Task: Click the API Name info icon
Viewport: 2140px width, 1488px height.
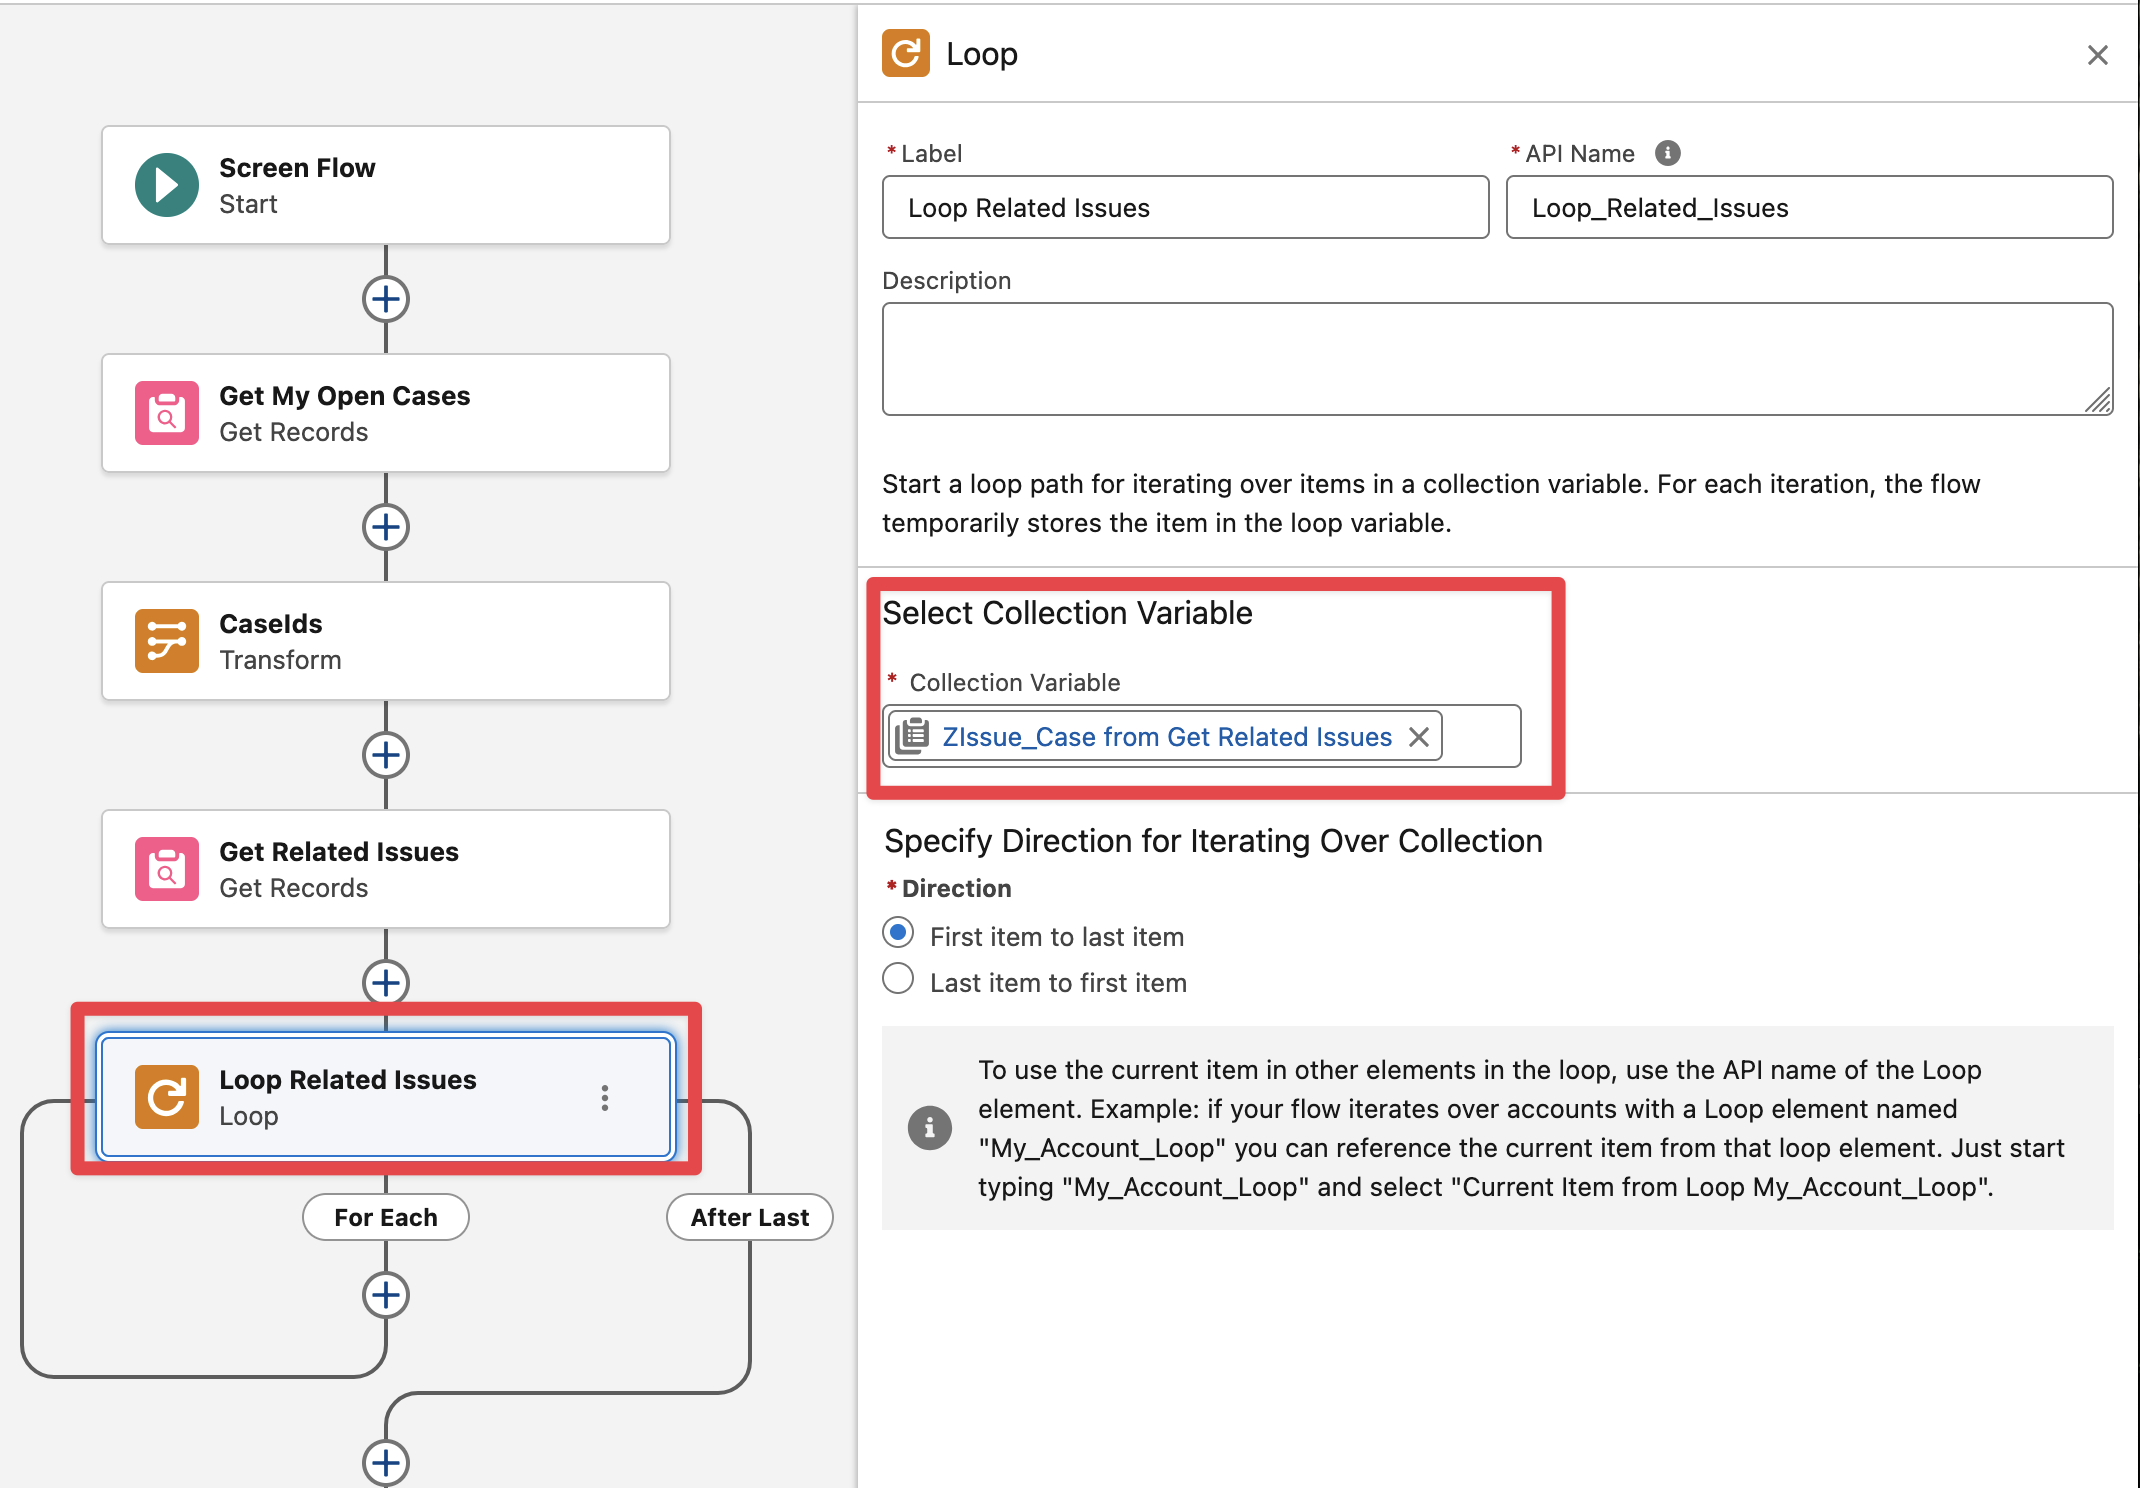Action: (1667, 153)
